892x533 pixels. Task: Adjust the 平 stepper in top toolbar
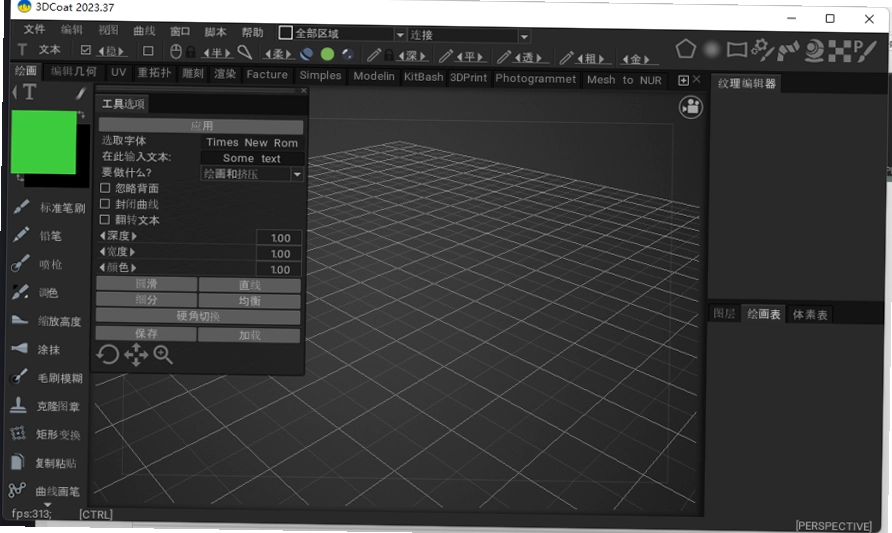point(469,56)
